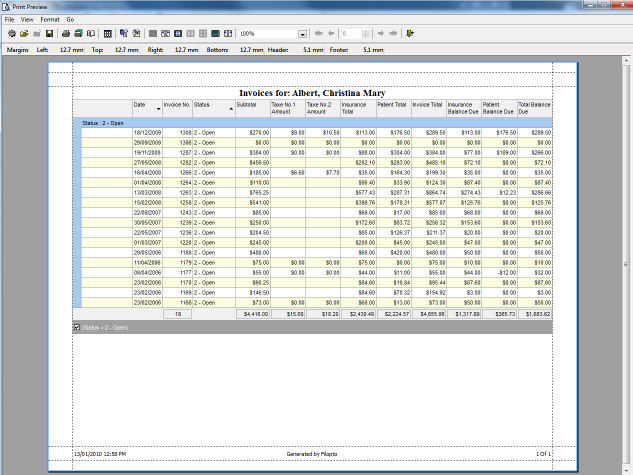
Task: Click the 'Generated by Filopto' footer text
Action: click(312, 454)
